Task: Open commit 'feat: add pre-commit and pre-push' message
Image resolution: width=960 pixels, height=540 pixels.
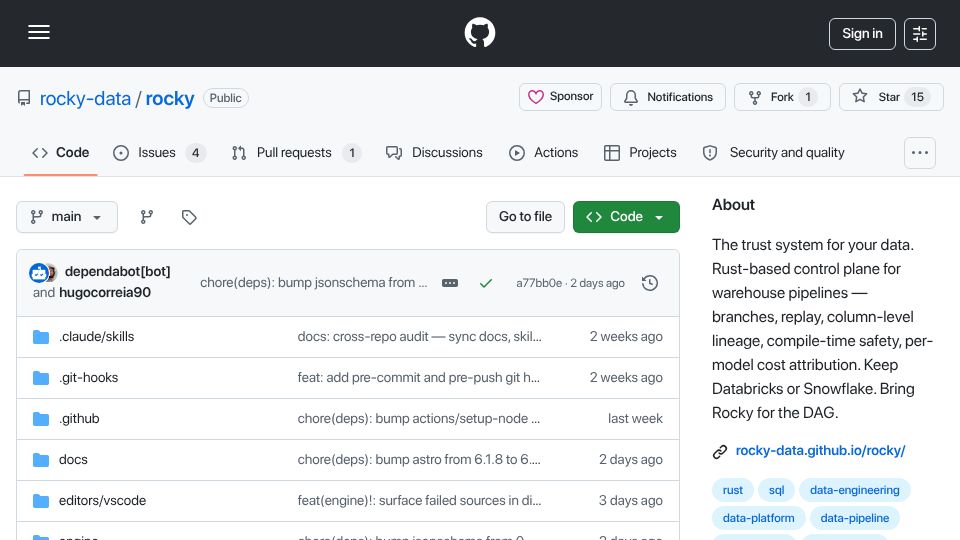Action: (419, 377)
